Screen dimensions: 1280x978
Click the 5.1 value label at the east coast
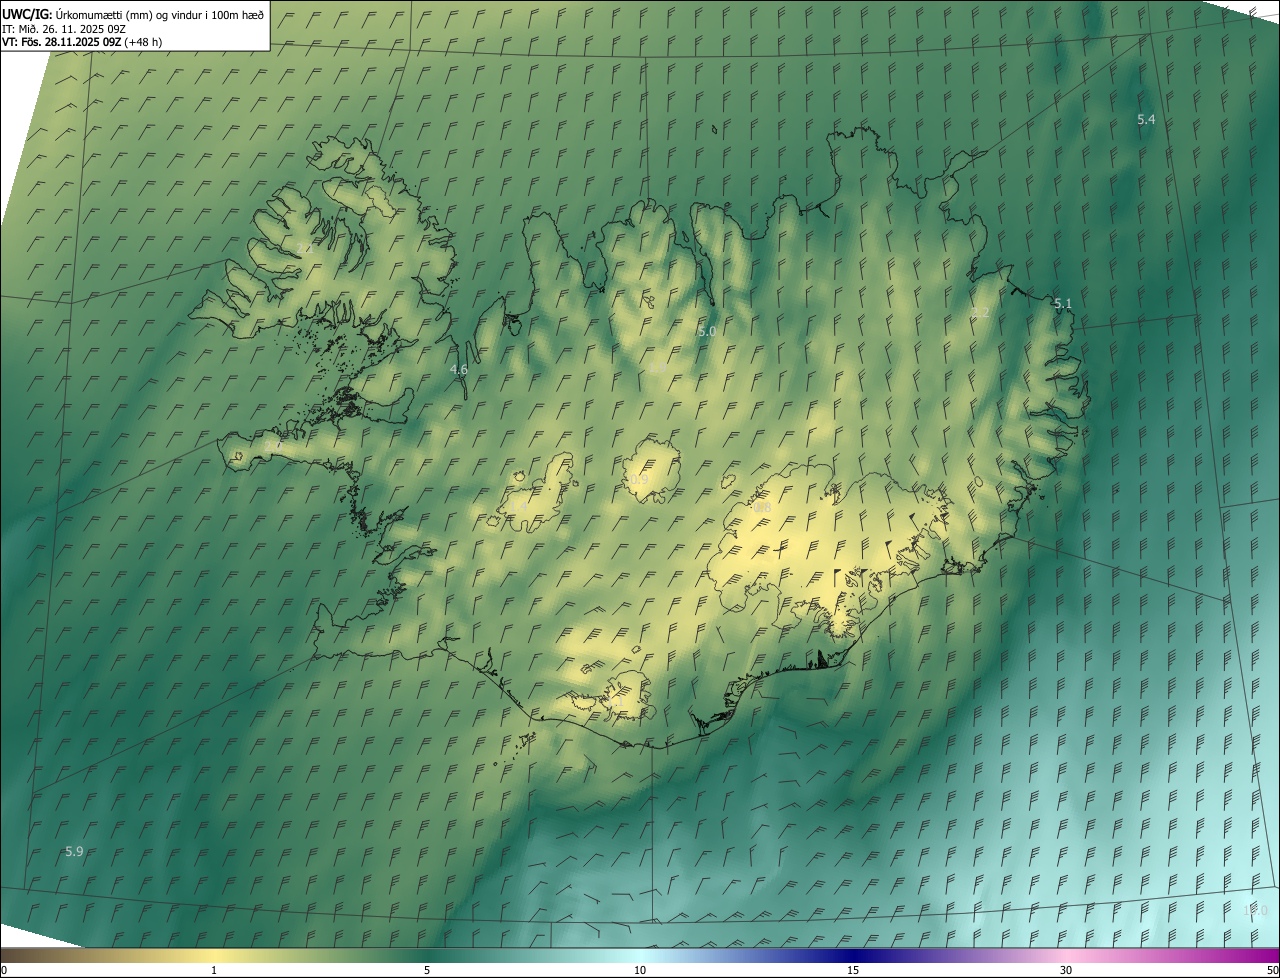pos(1063,303)
